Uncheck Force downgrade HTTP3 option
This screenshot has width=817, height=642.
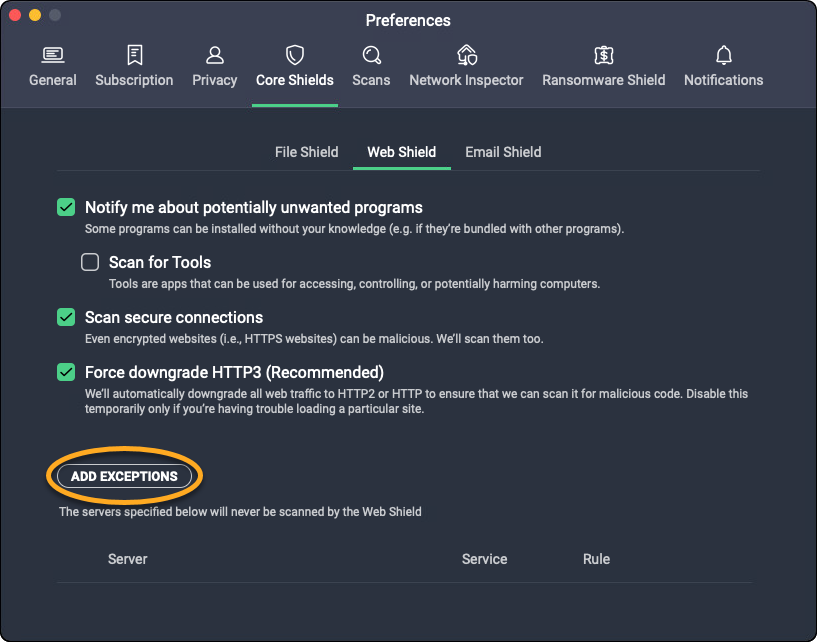pyautogui.click(x=66, y=372)
